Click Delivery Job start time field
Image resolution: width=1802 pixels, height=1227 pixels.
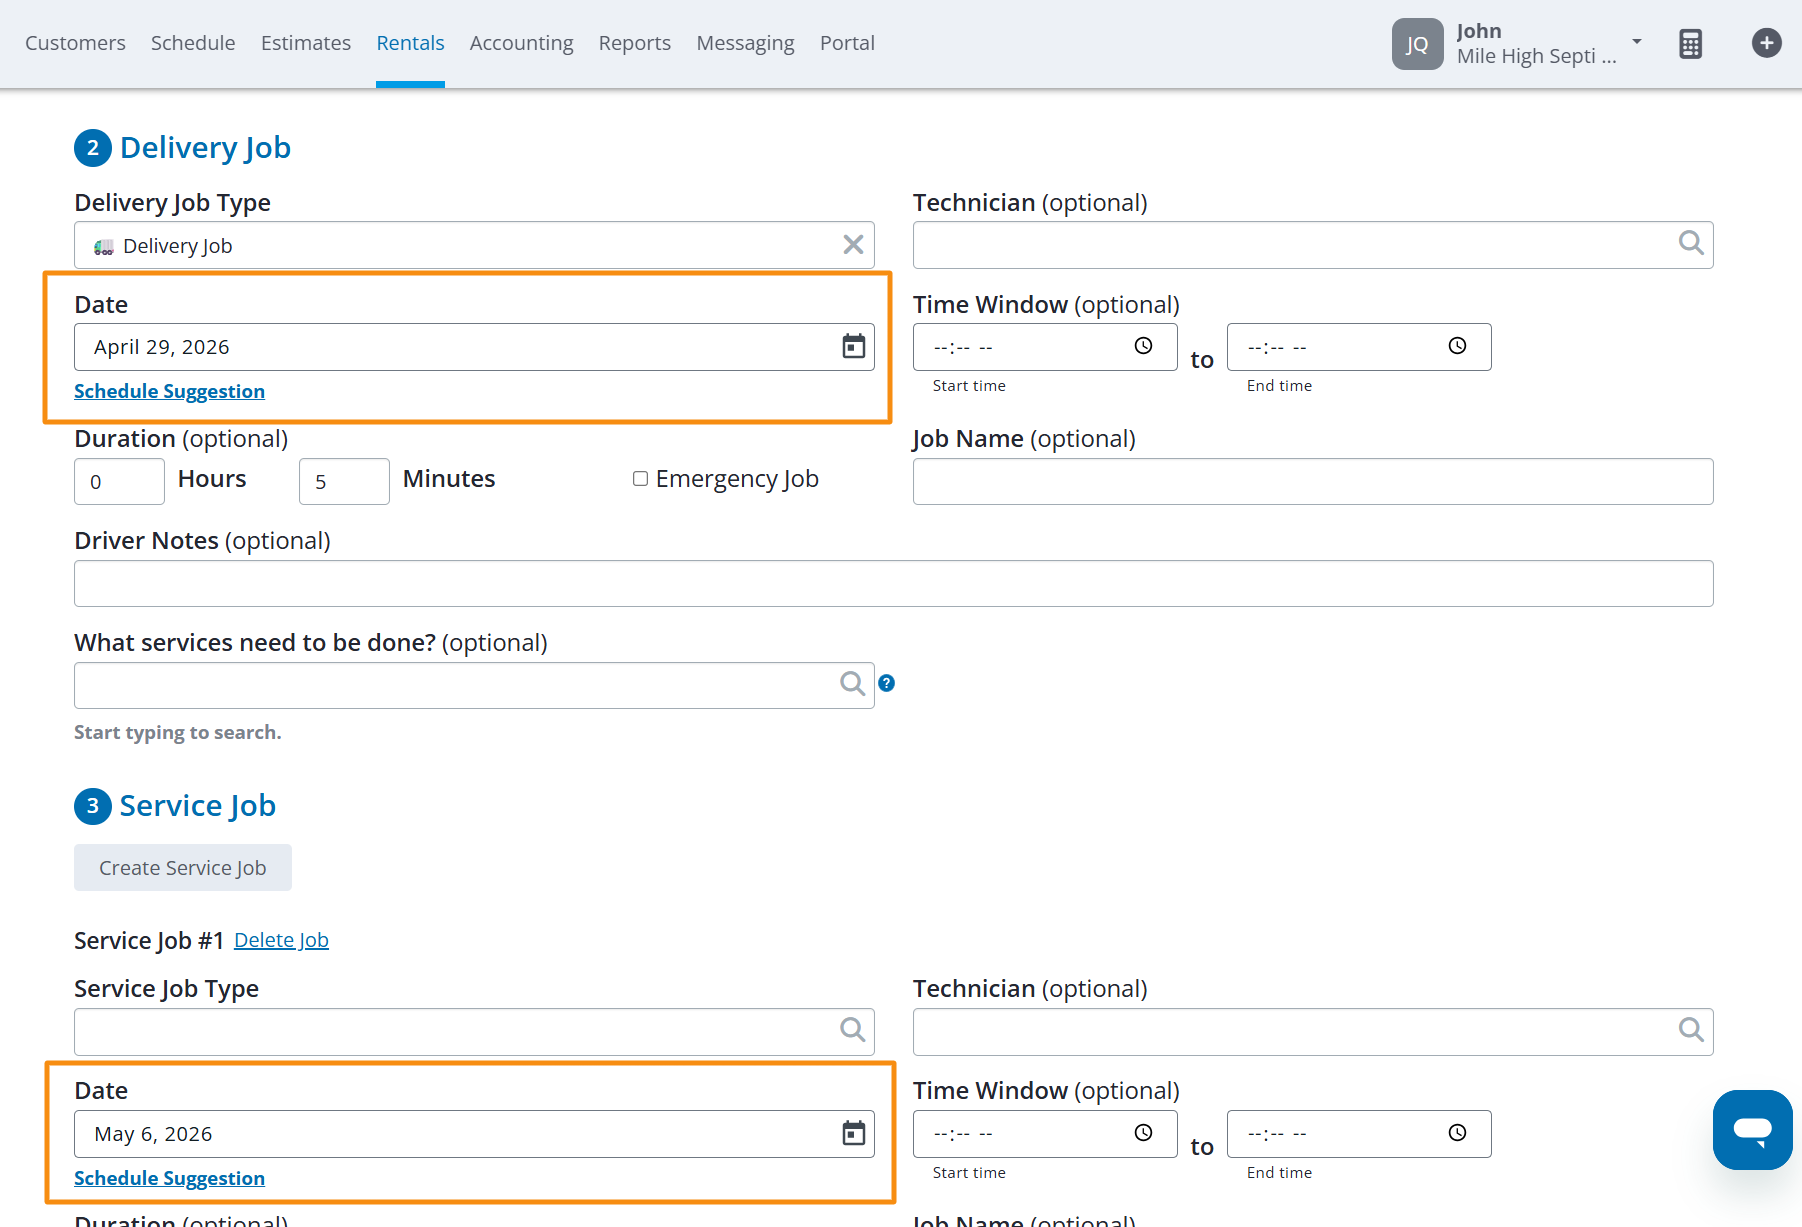pos(1045,347)
